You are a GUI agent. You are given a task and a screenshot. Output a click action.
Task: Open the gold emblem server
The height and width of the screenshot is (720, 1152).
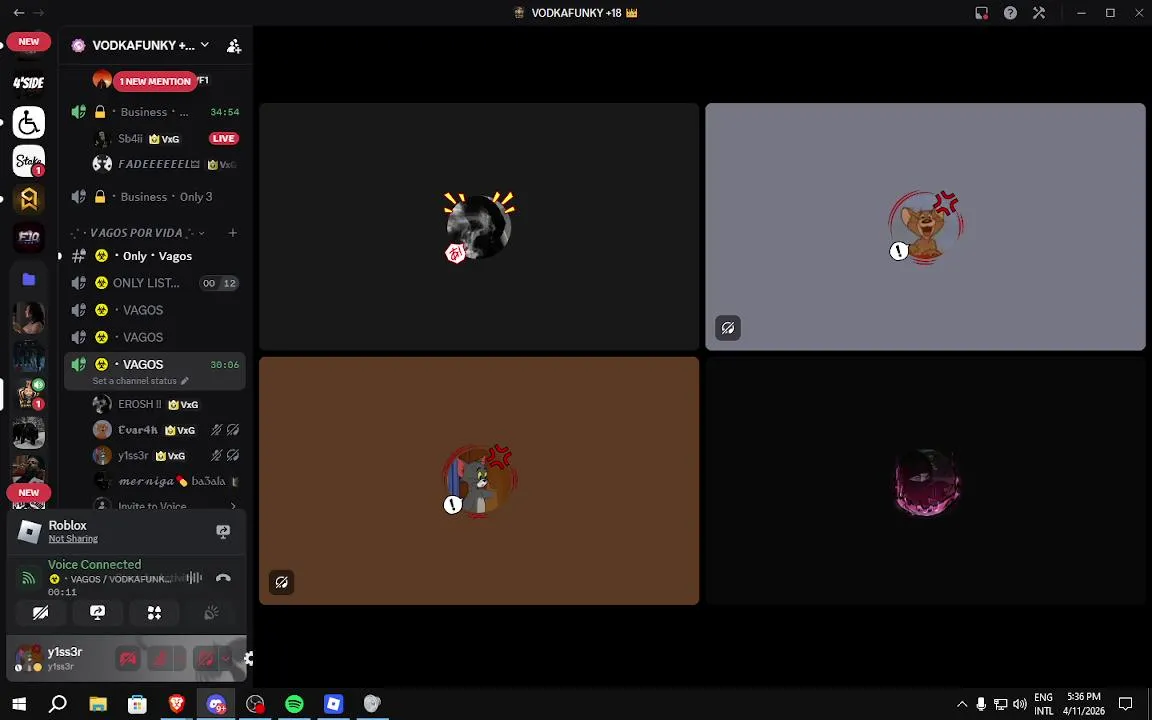click(x=29, y=199)
